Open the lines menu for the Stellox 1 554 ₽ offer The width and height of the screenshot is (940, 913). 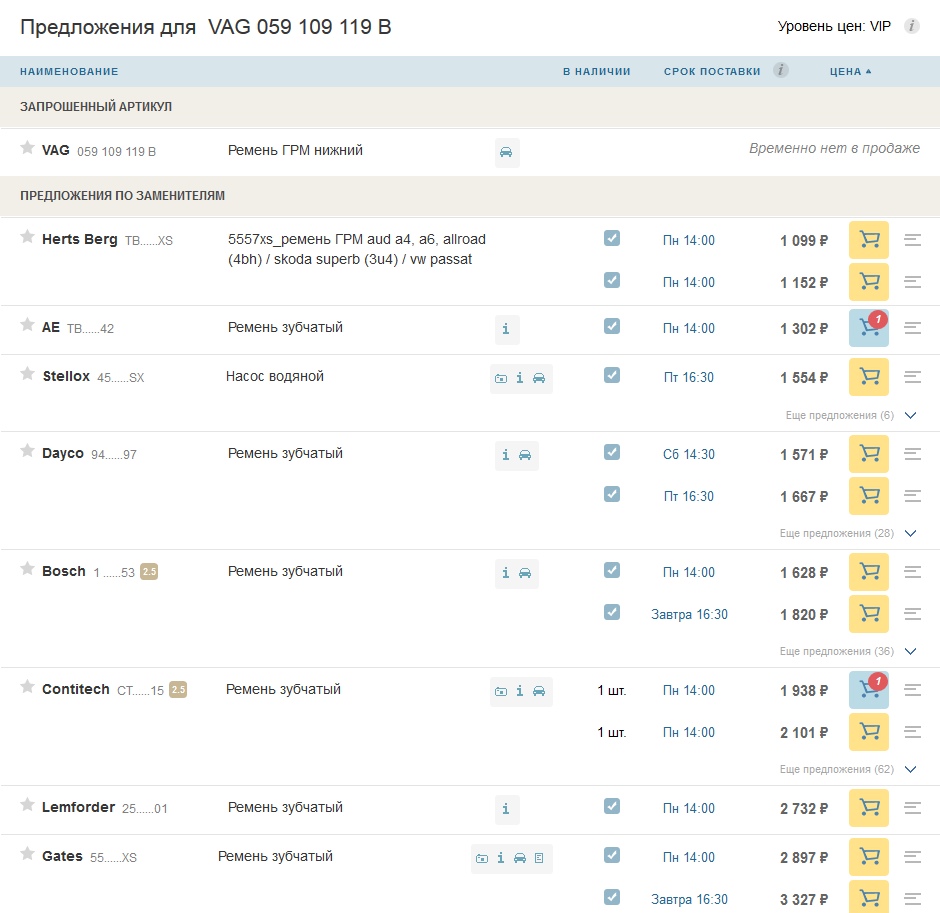(912, 377)
